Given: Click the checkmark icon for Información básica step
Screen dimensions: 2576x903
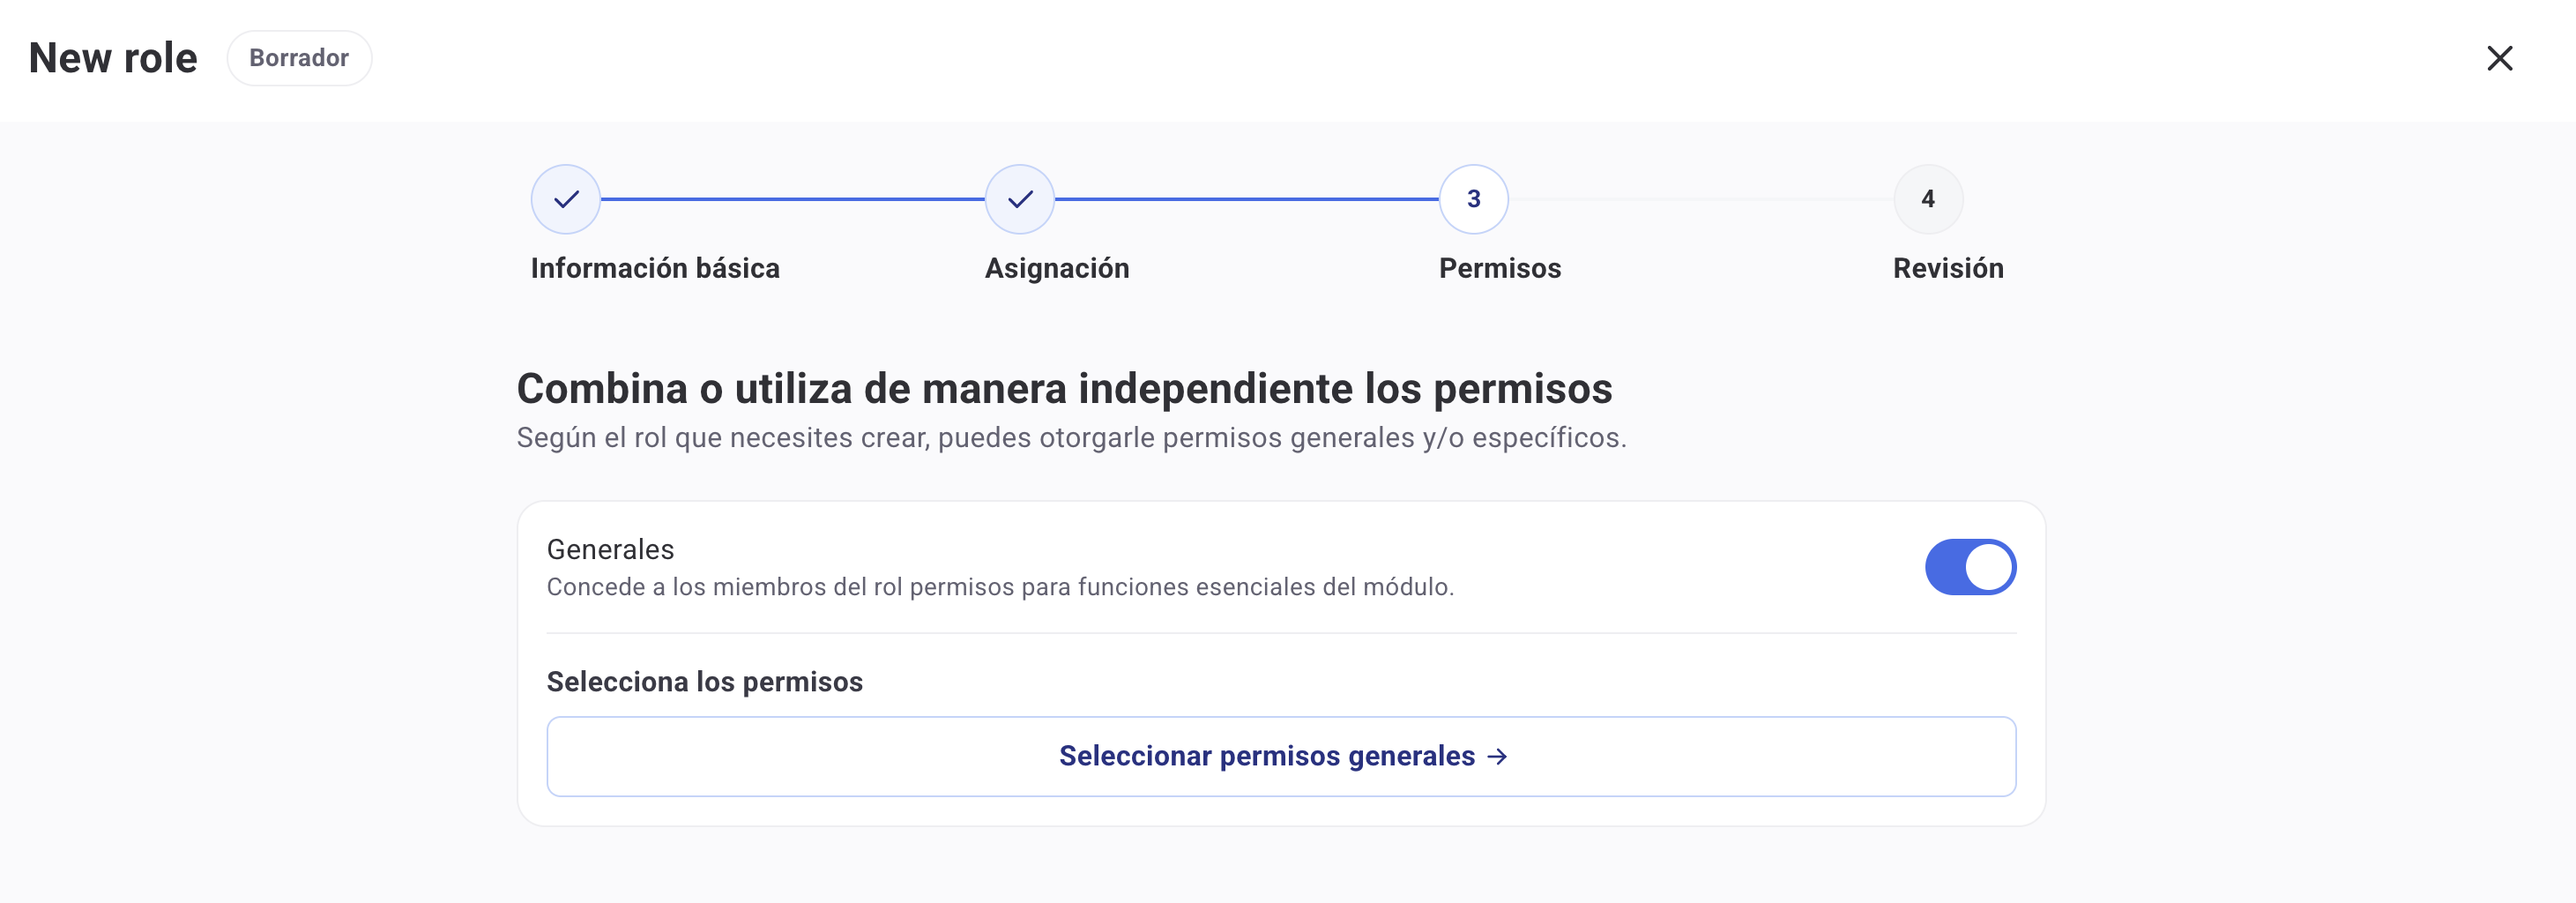Looking at the screenshot, I should coord(566,199).
